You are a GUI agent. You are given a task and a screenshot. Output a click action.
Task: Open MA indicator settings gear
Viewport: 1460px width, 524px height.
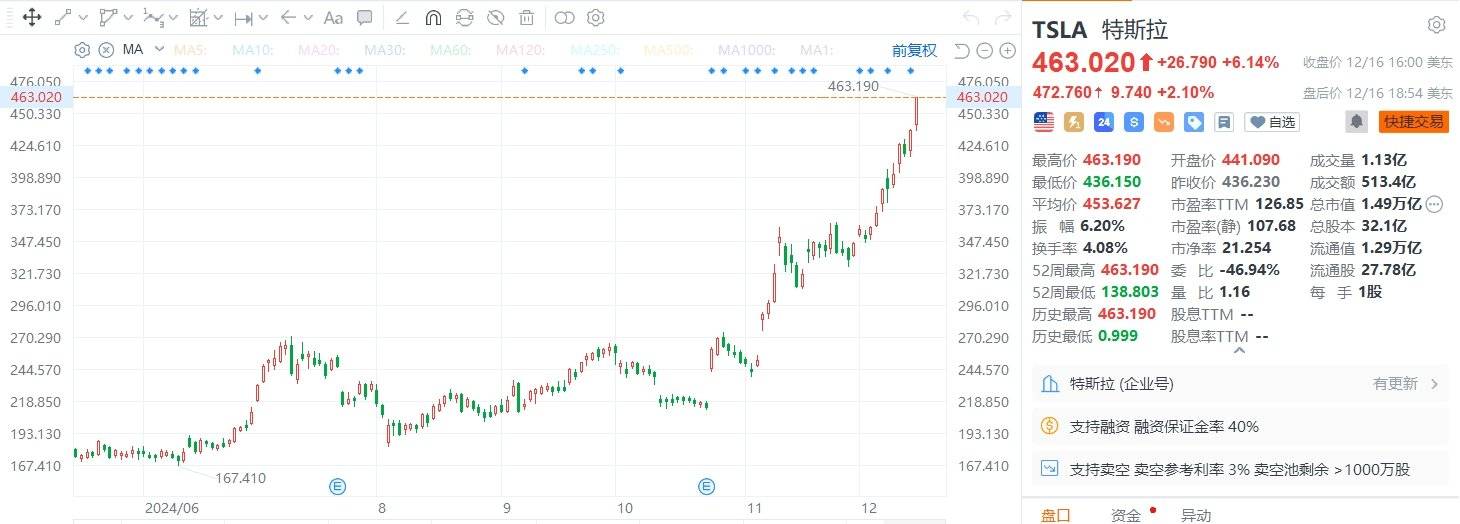82,49
